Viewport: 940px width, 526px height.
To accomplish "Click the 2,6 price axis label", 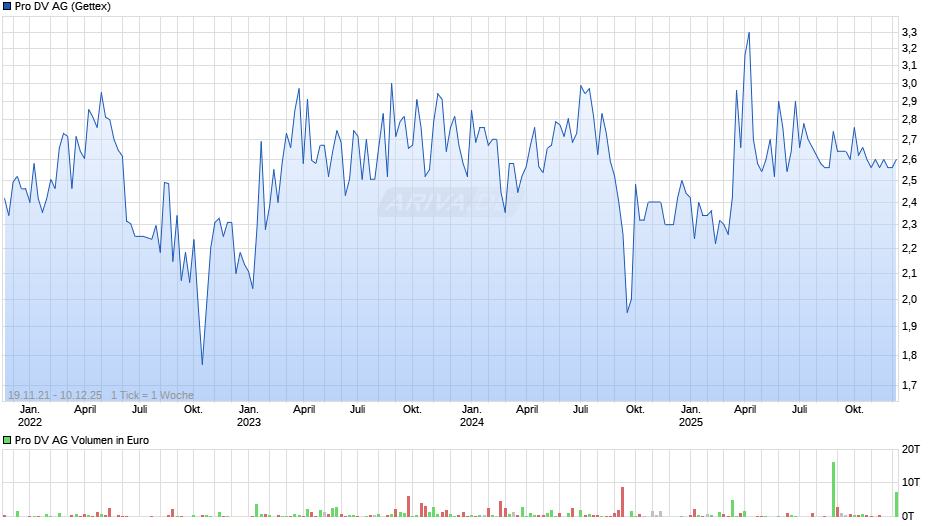I will (x=909, y=160).
